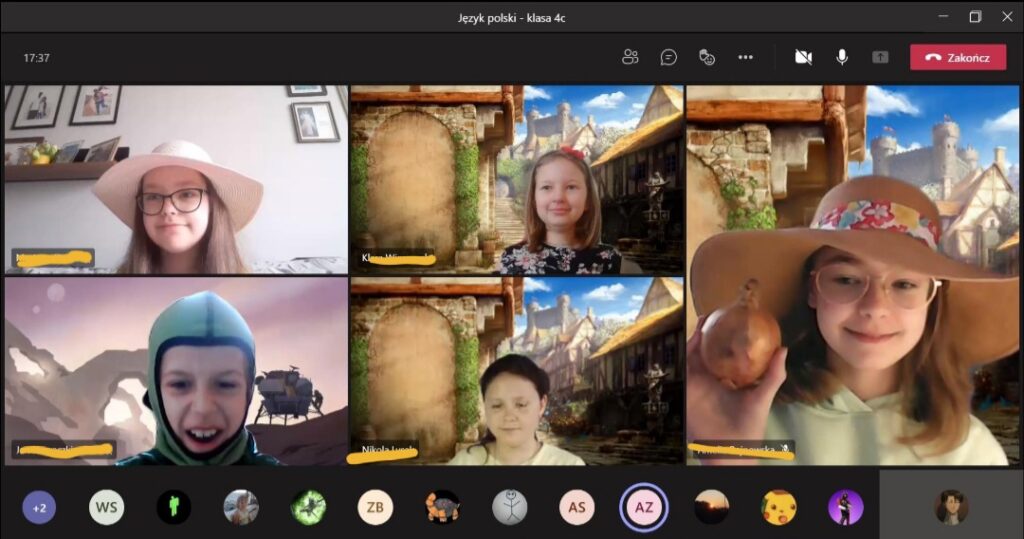Select the stick figure avatar
1024x539 pixels.
(509, 508)
